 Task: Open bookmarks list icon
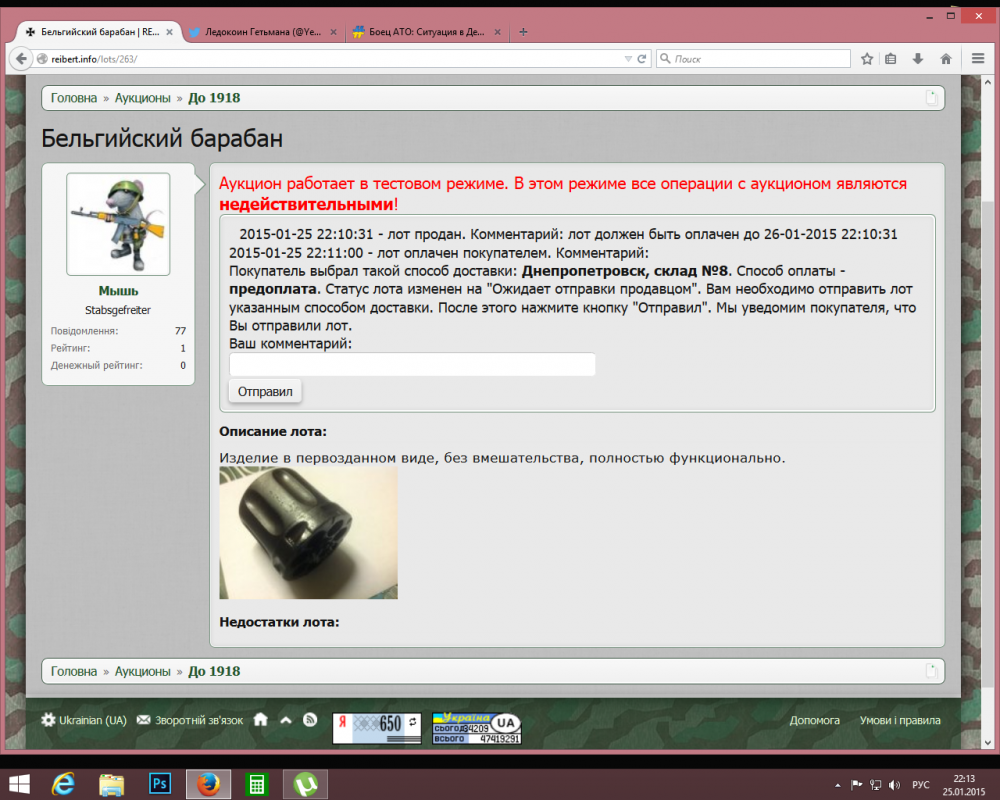click(891, 59)
